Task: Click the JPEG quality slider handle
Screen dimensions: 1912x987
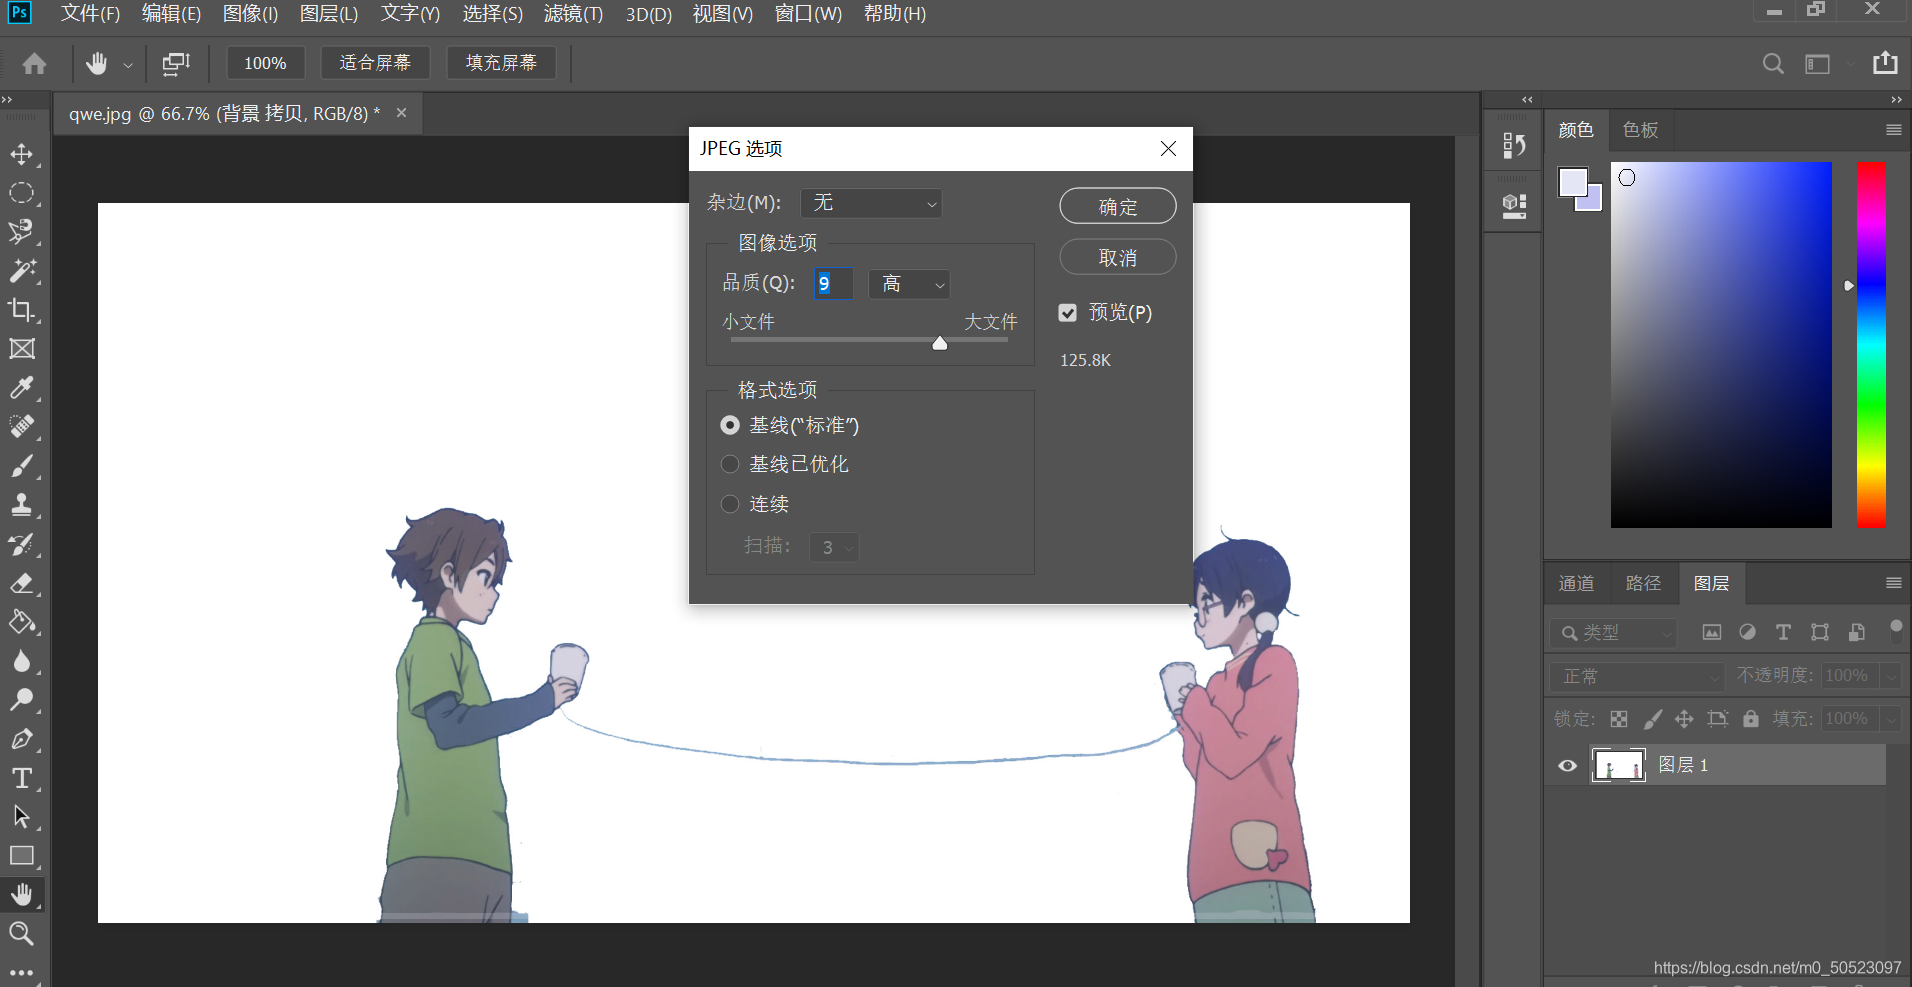Action: [940, 343]
